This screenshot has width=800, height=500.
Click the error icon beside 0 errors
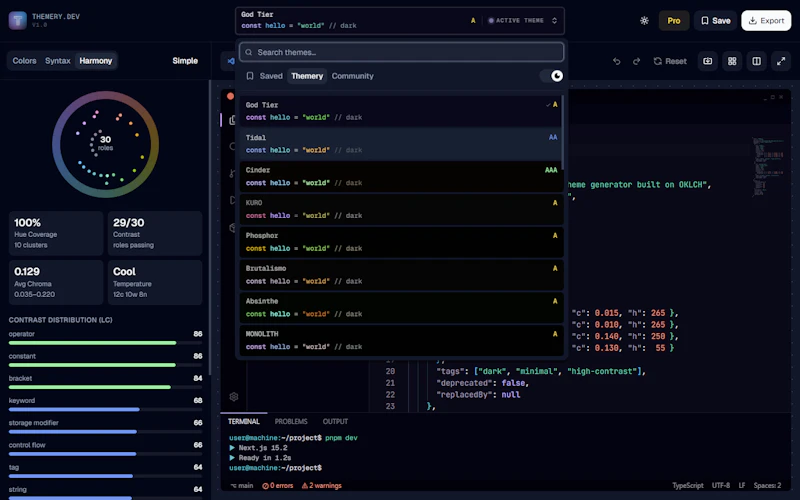(x=265, y=486)
